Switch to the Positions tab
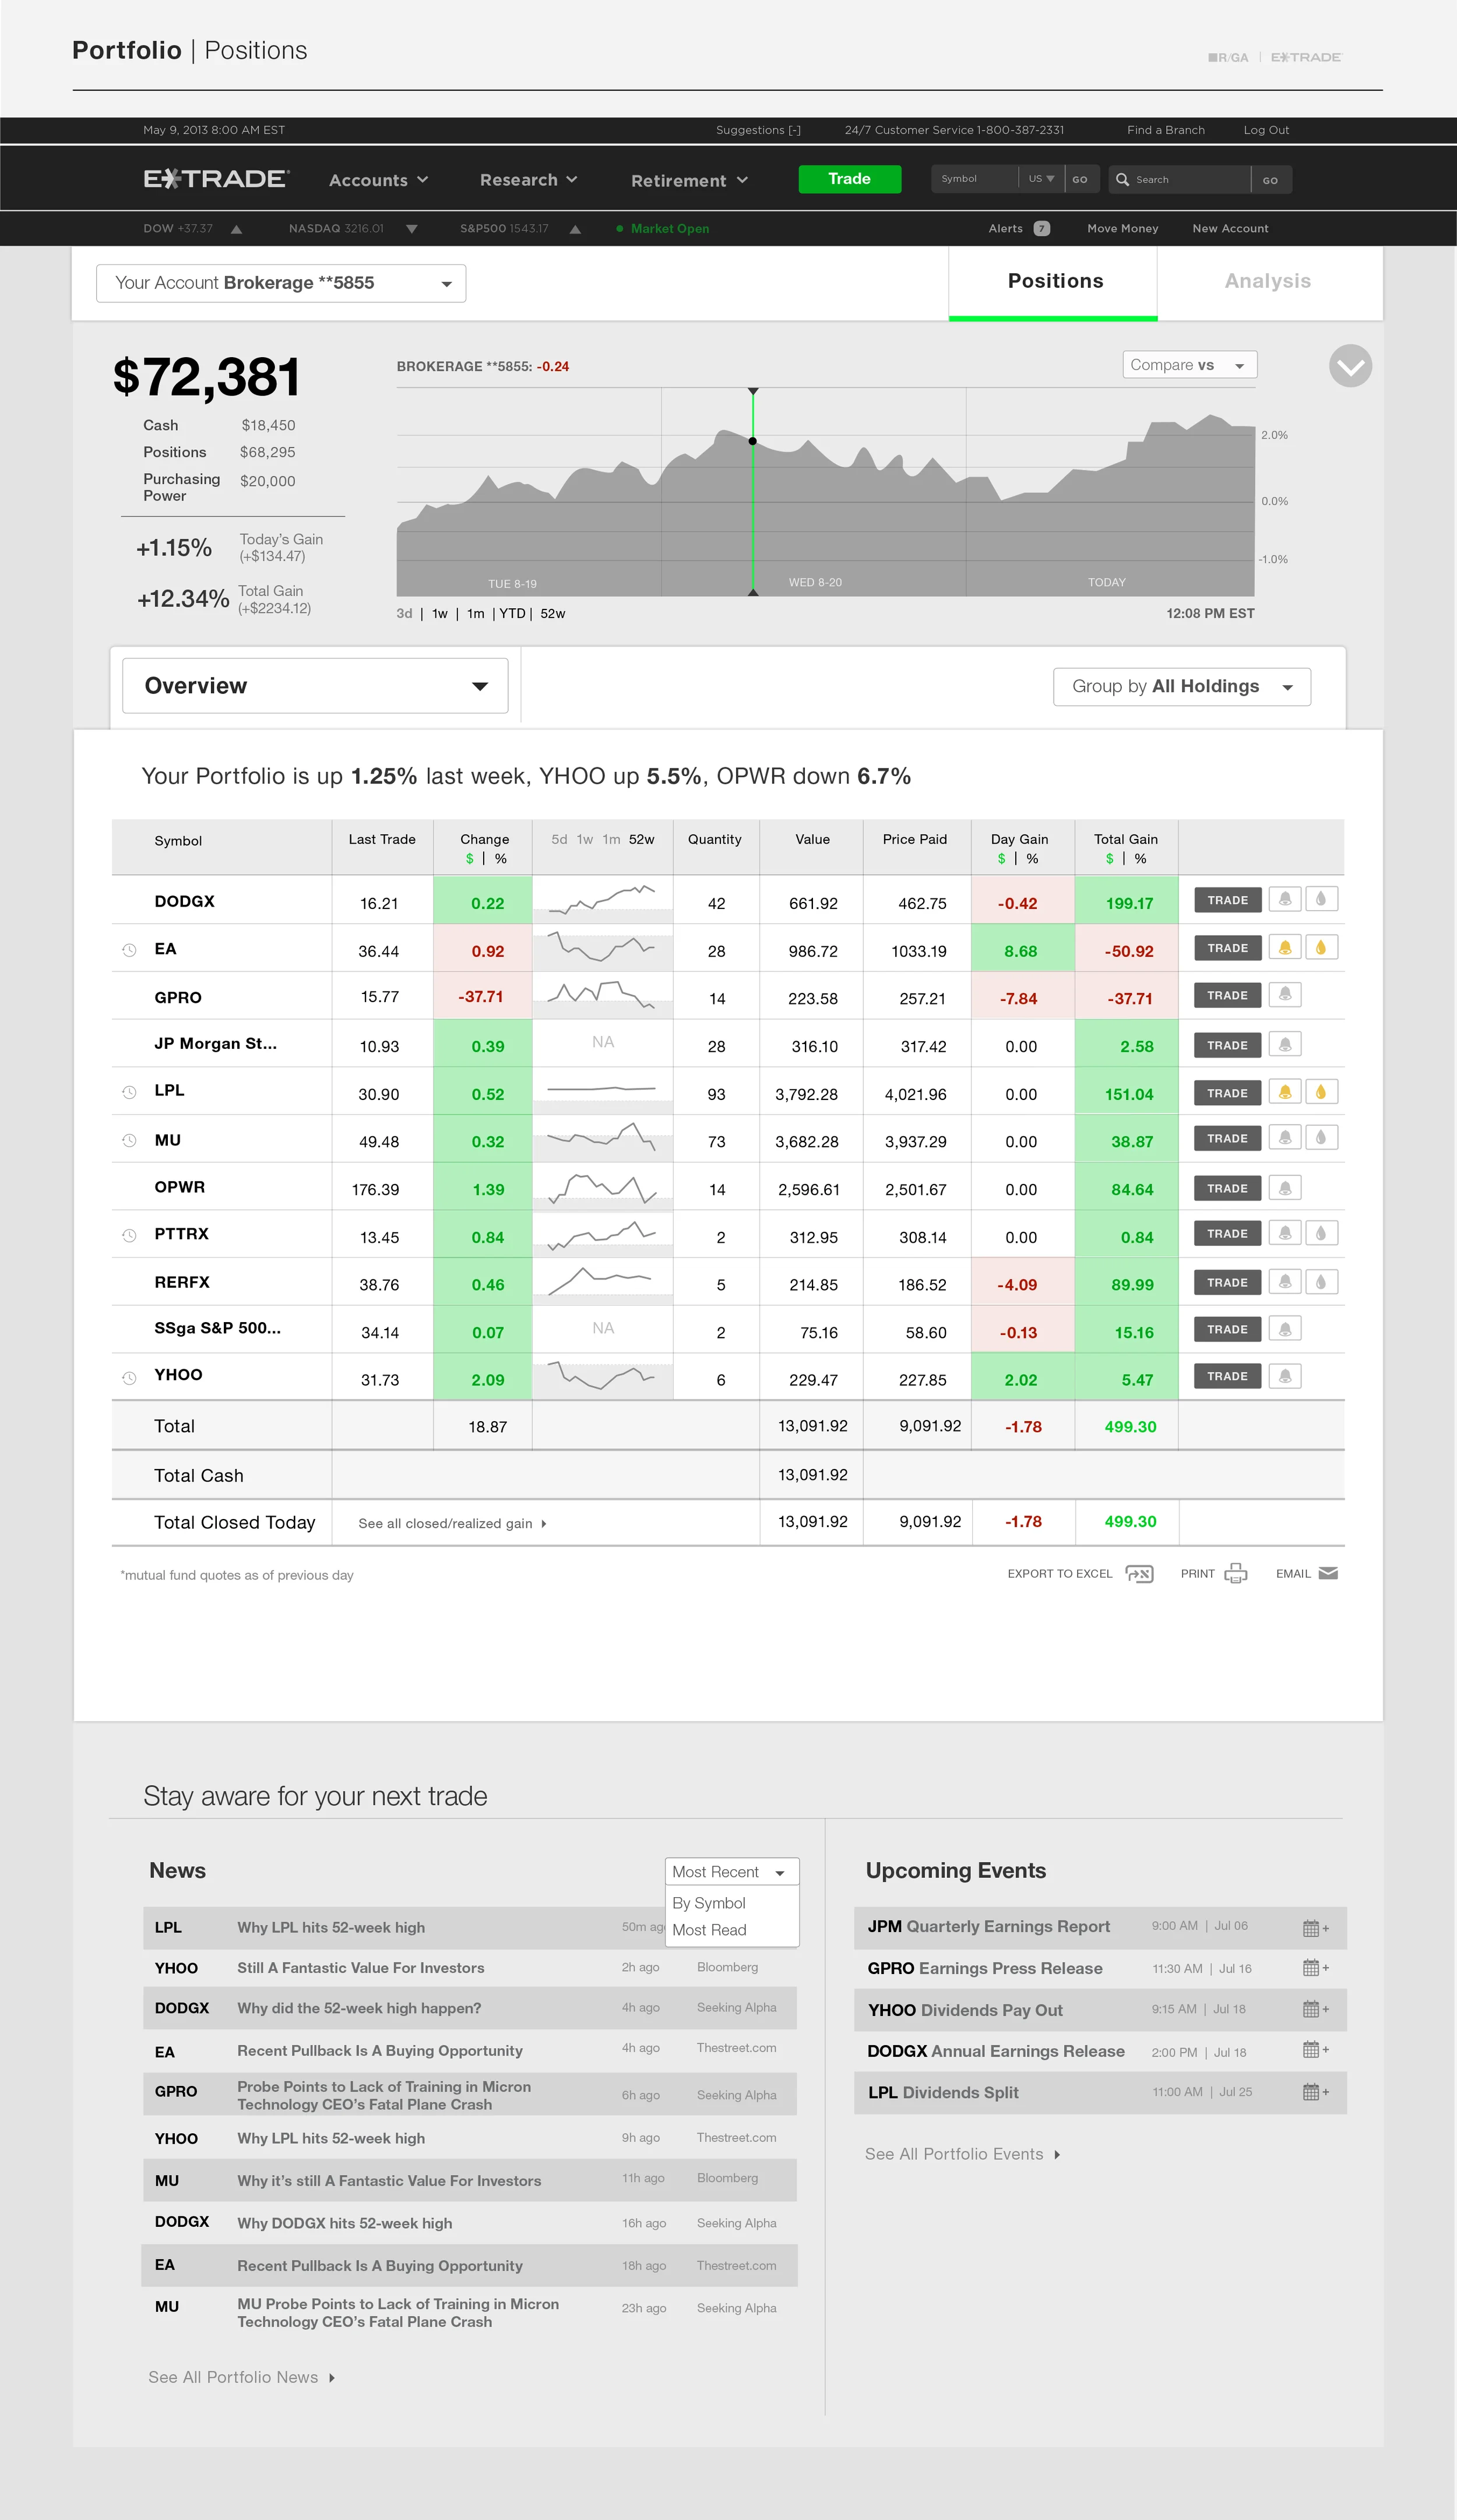1457x2520 pixels. coord(1055,282)
